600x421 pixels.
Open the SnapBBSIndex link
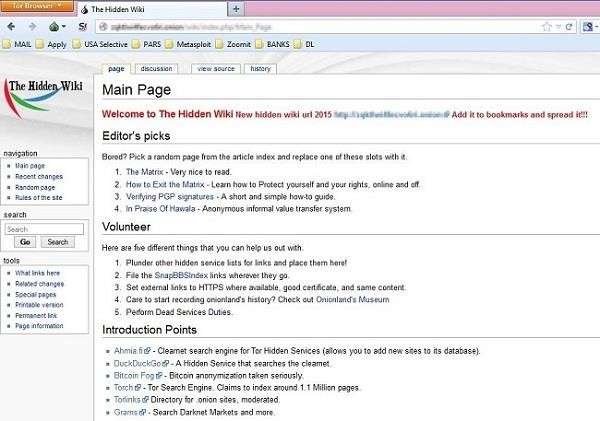181,275
